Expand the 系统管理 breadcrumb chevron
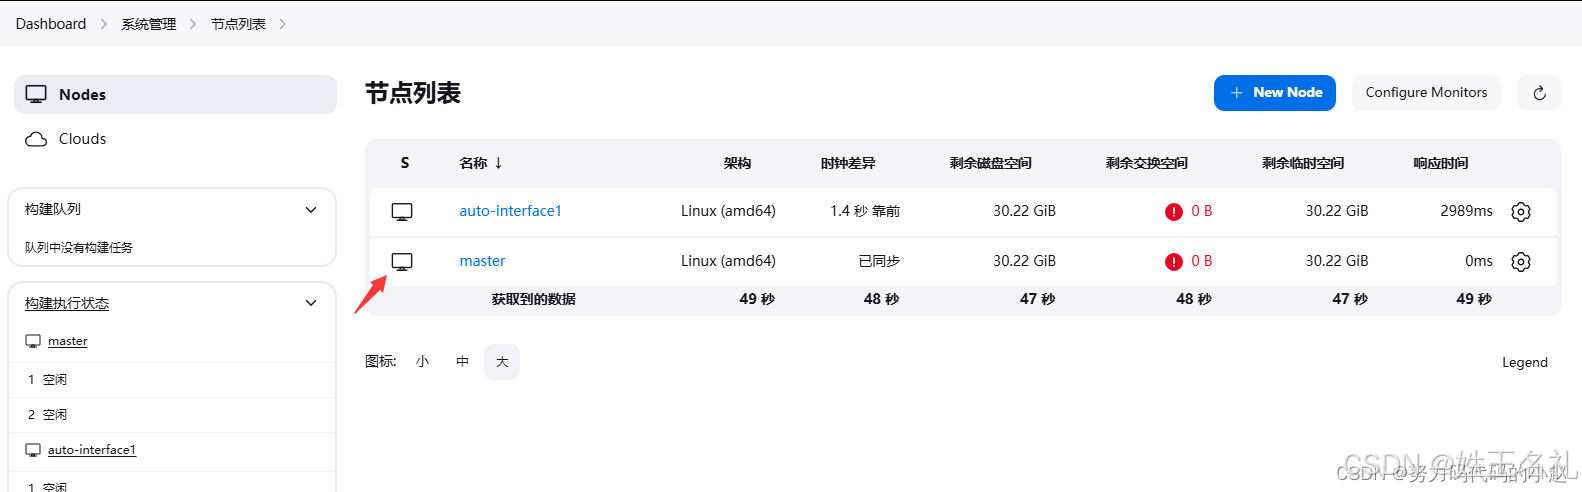1582x492 pixels. click(193, 24)
